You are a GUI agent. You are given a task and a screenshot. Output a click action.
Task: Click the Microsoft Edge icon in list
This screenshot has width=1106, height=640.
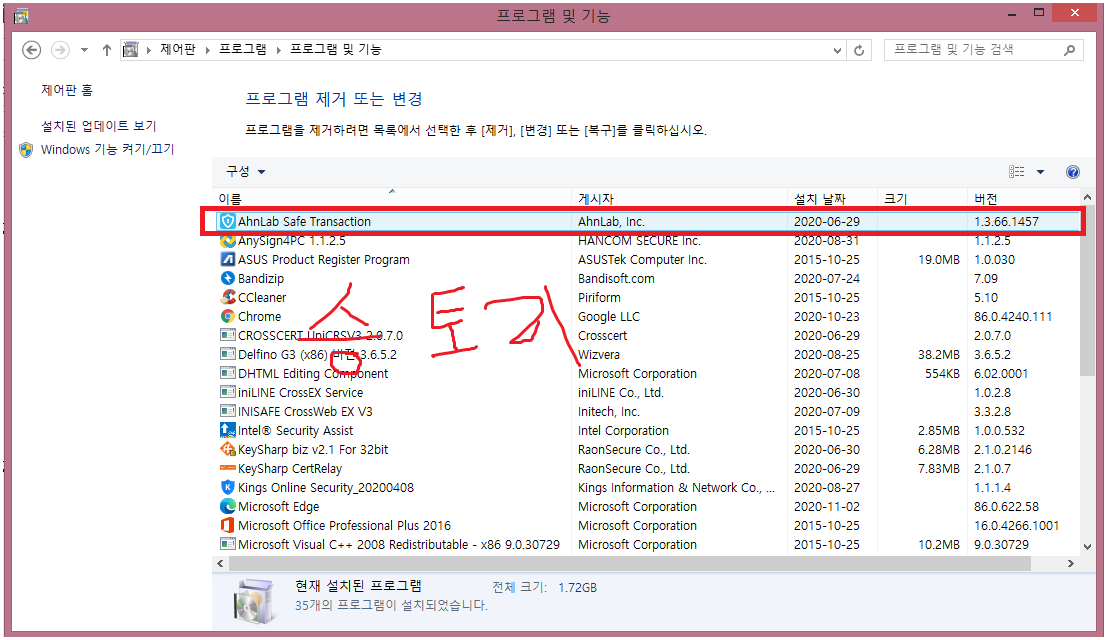pos(227,507)
